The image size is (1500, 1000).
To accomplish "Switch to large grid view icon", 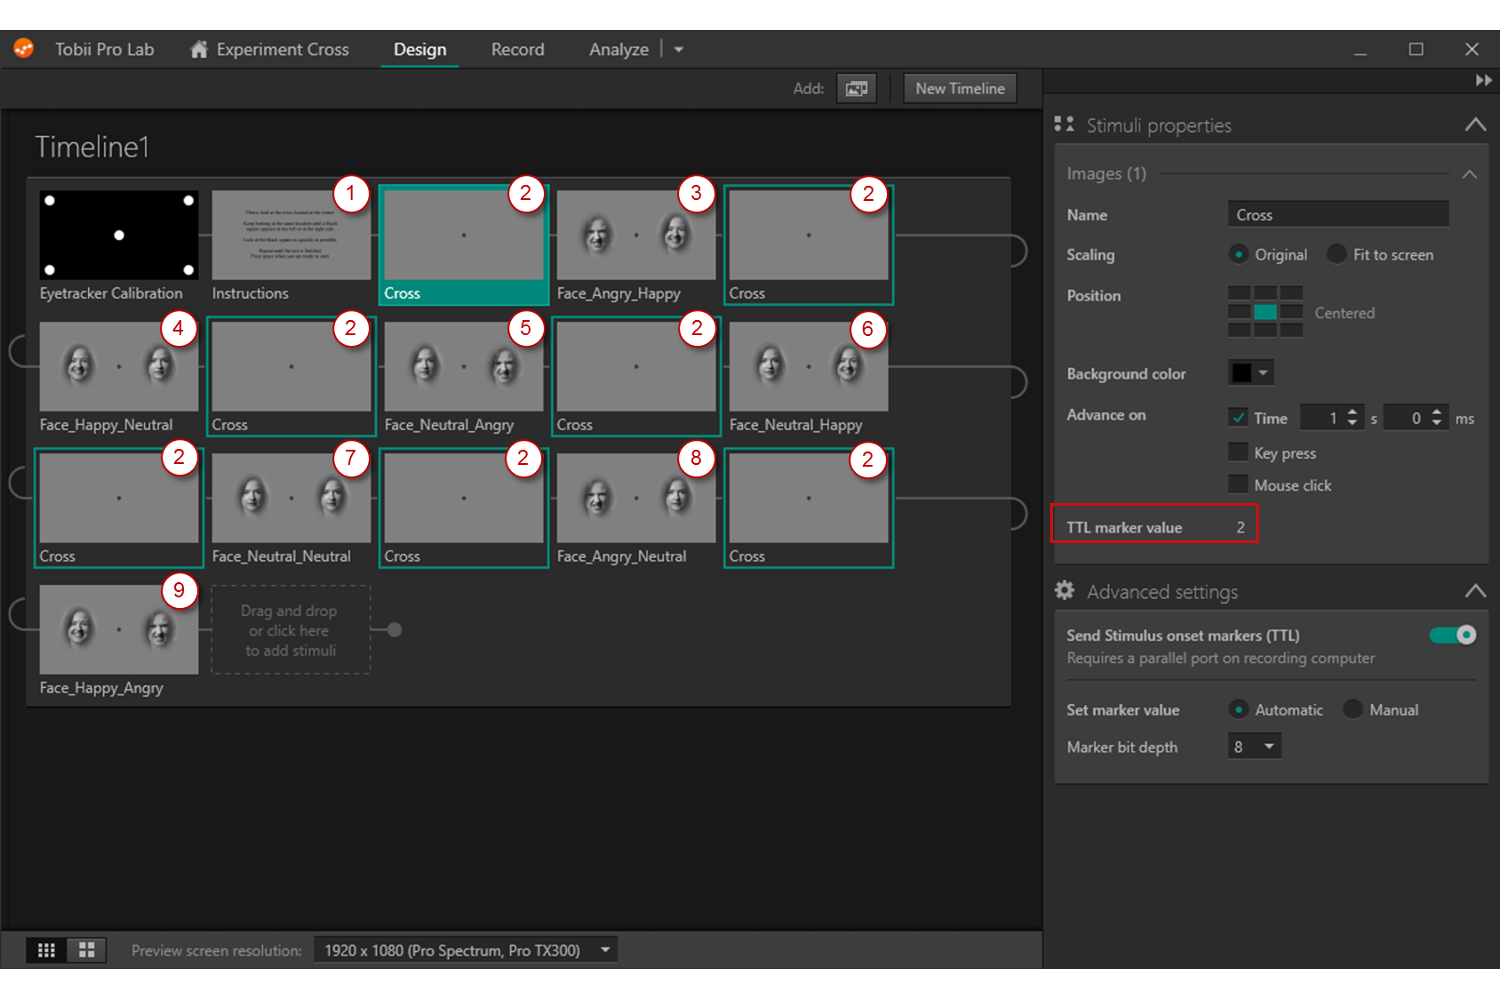I will [87, 950].
